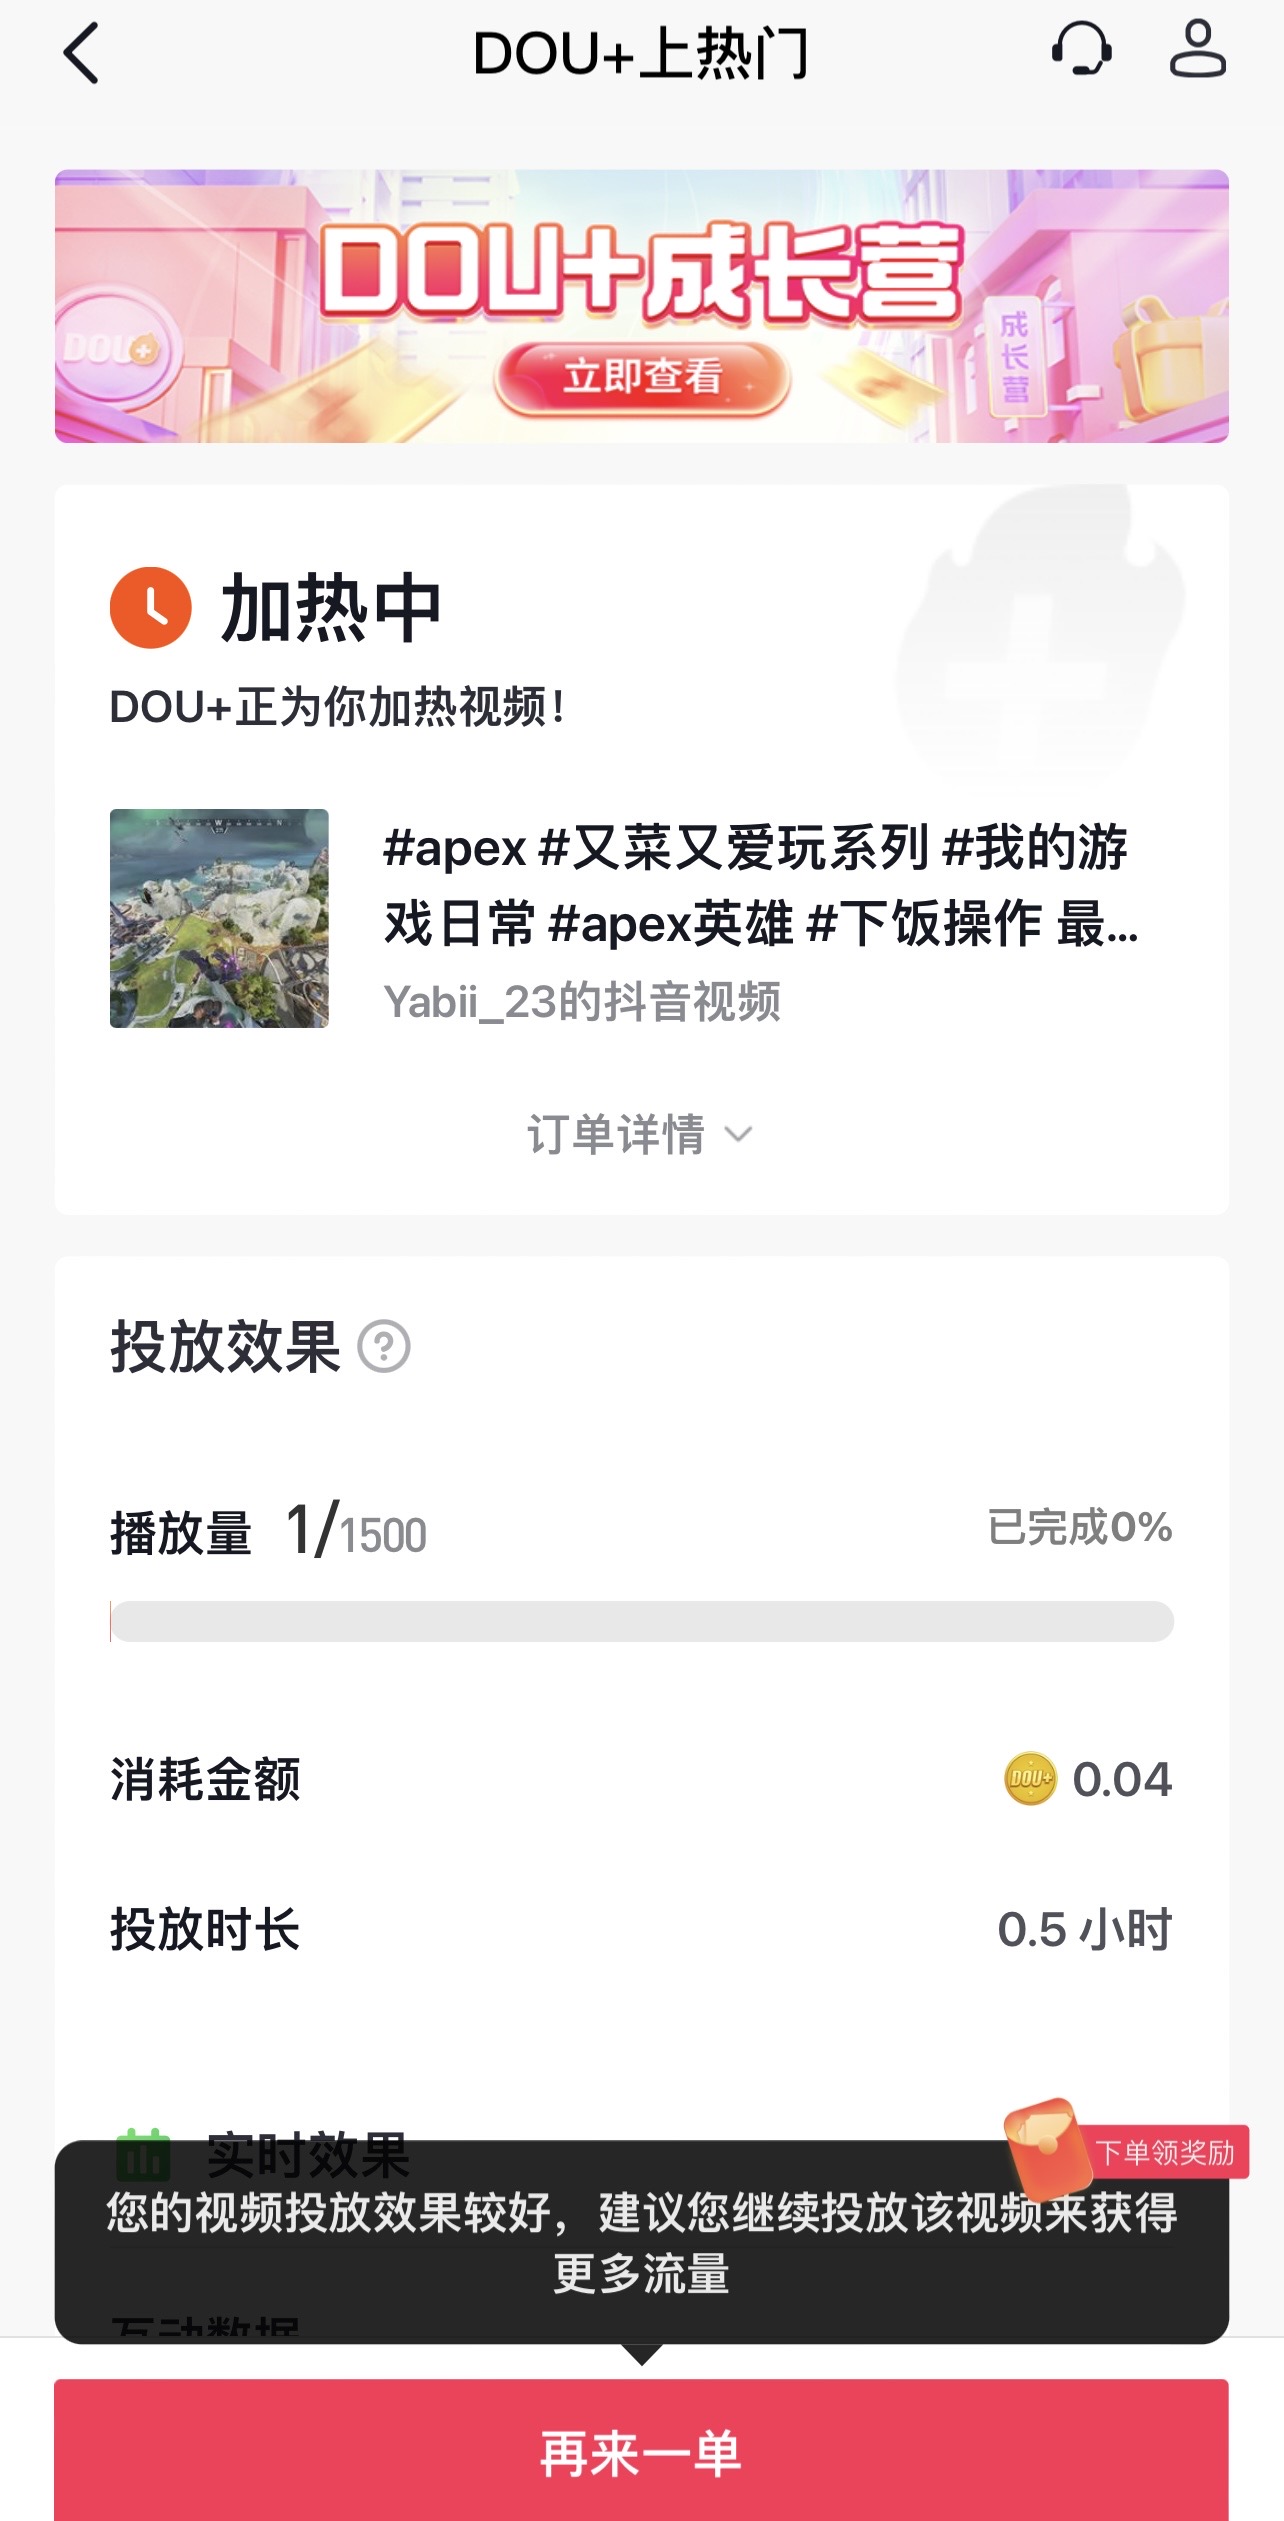Open the apex video thumbnail
1284x2521 pixels.
219,918
